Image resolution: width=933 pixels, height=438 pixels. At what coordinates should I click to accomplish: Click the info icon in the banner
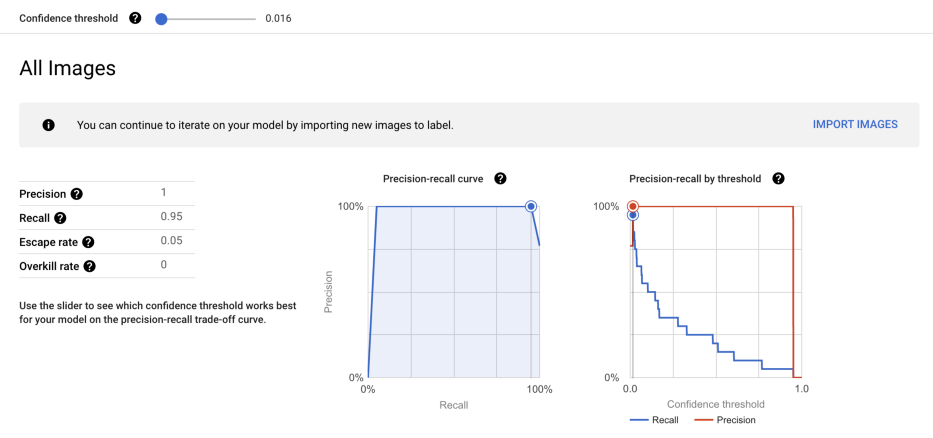pyautogui.click(x=47, y=125)
